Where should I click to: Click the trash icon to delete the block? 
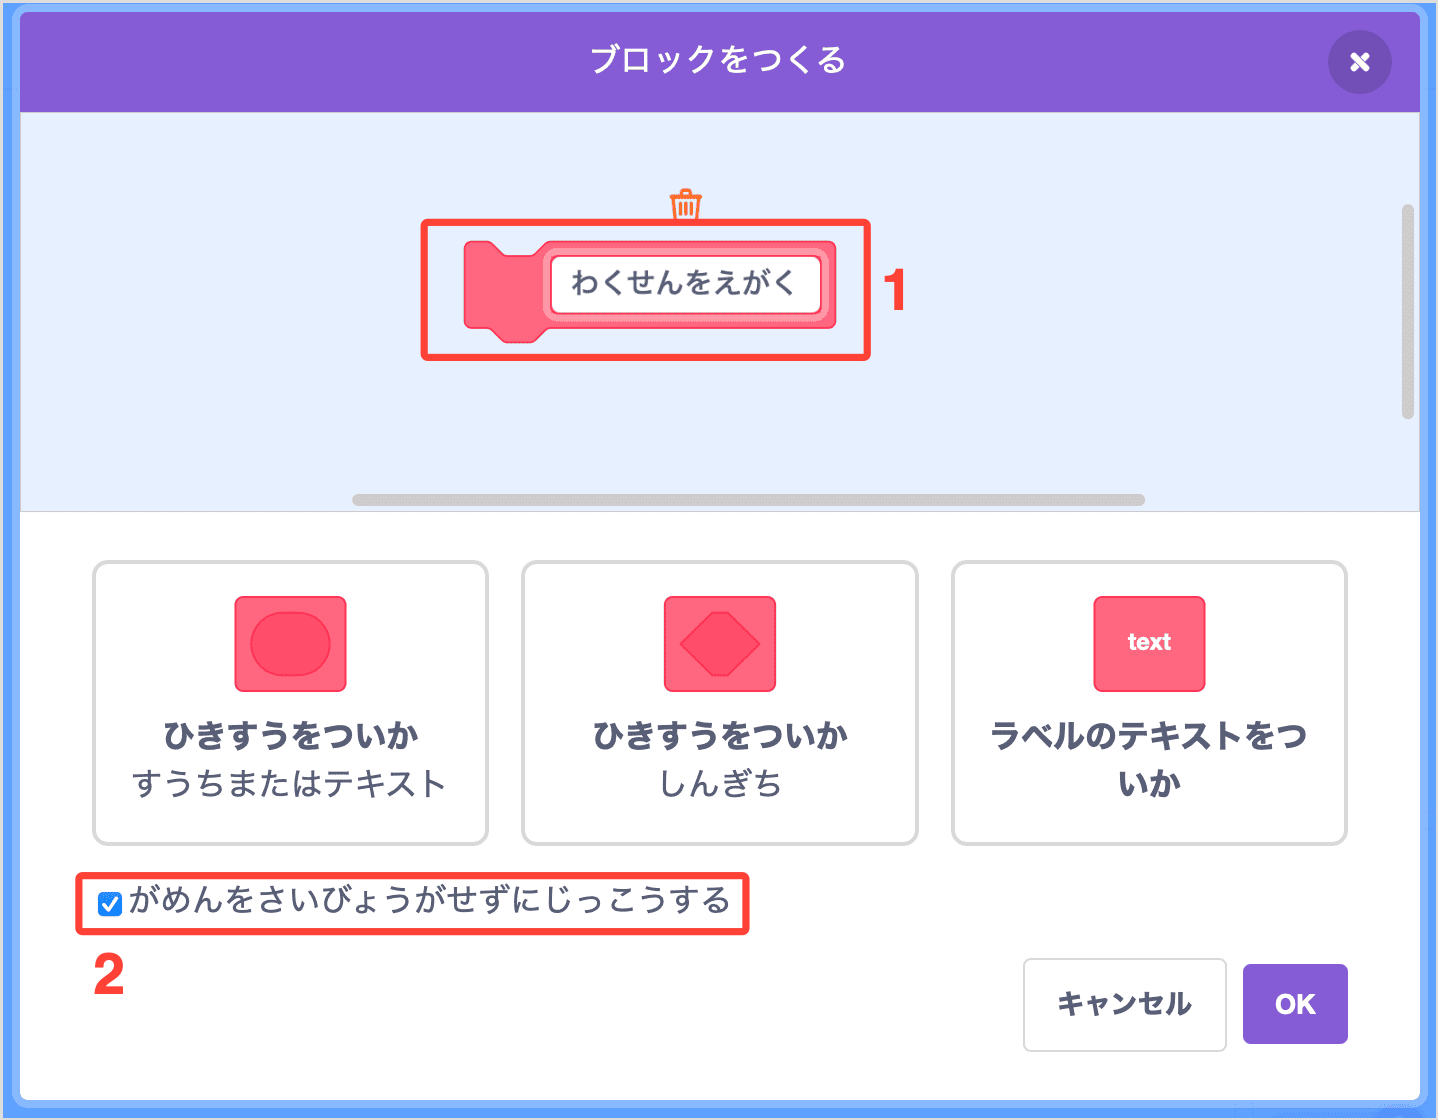684,204
